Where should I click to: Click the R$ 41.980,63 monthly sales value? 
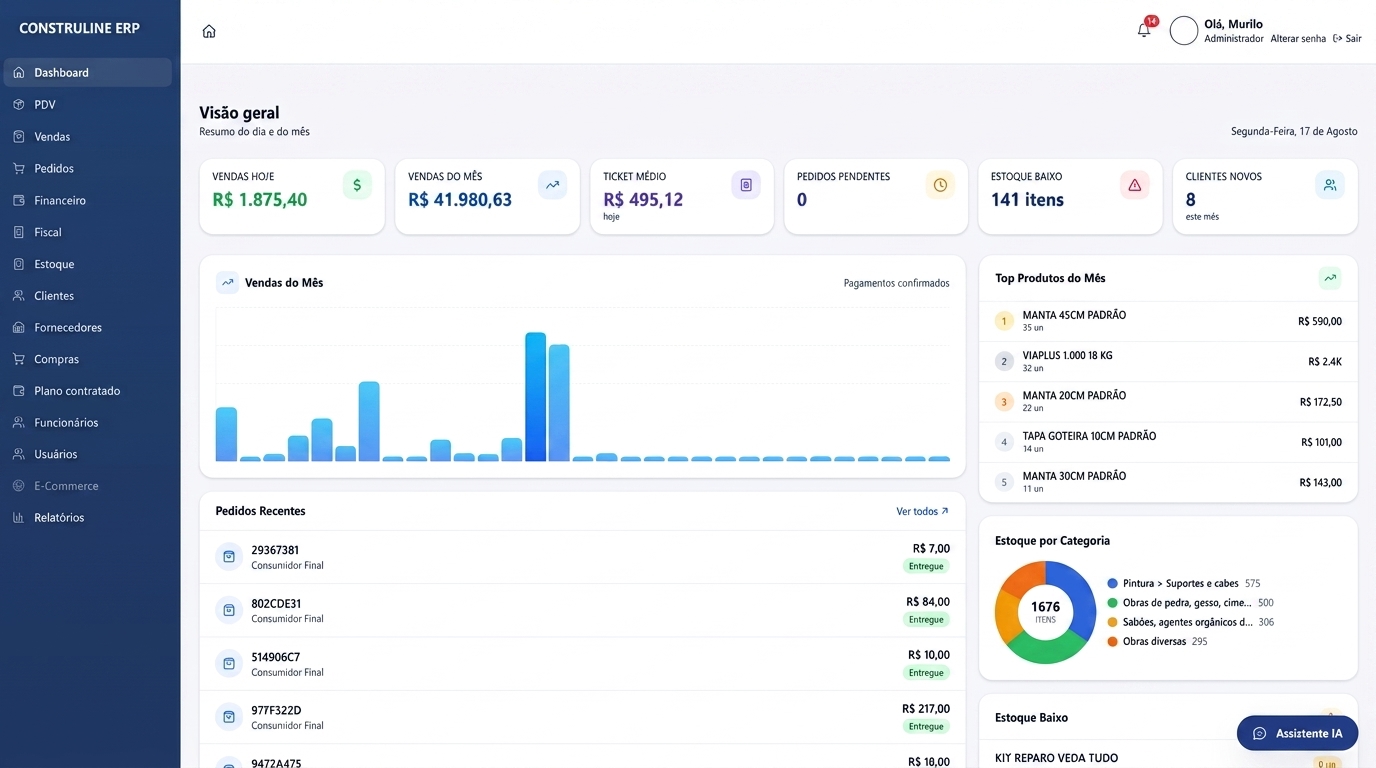[x=460, y=200]
